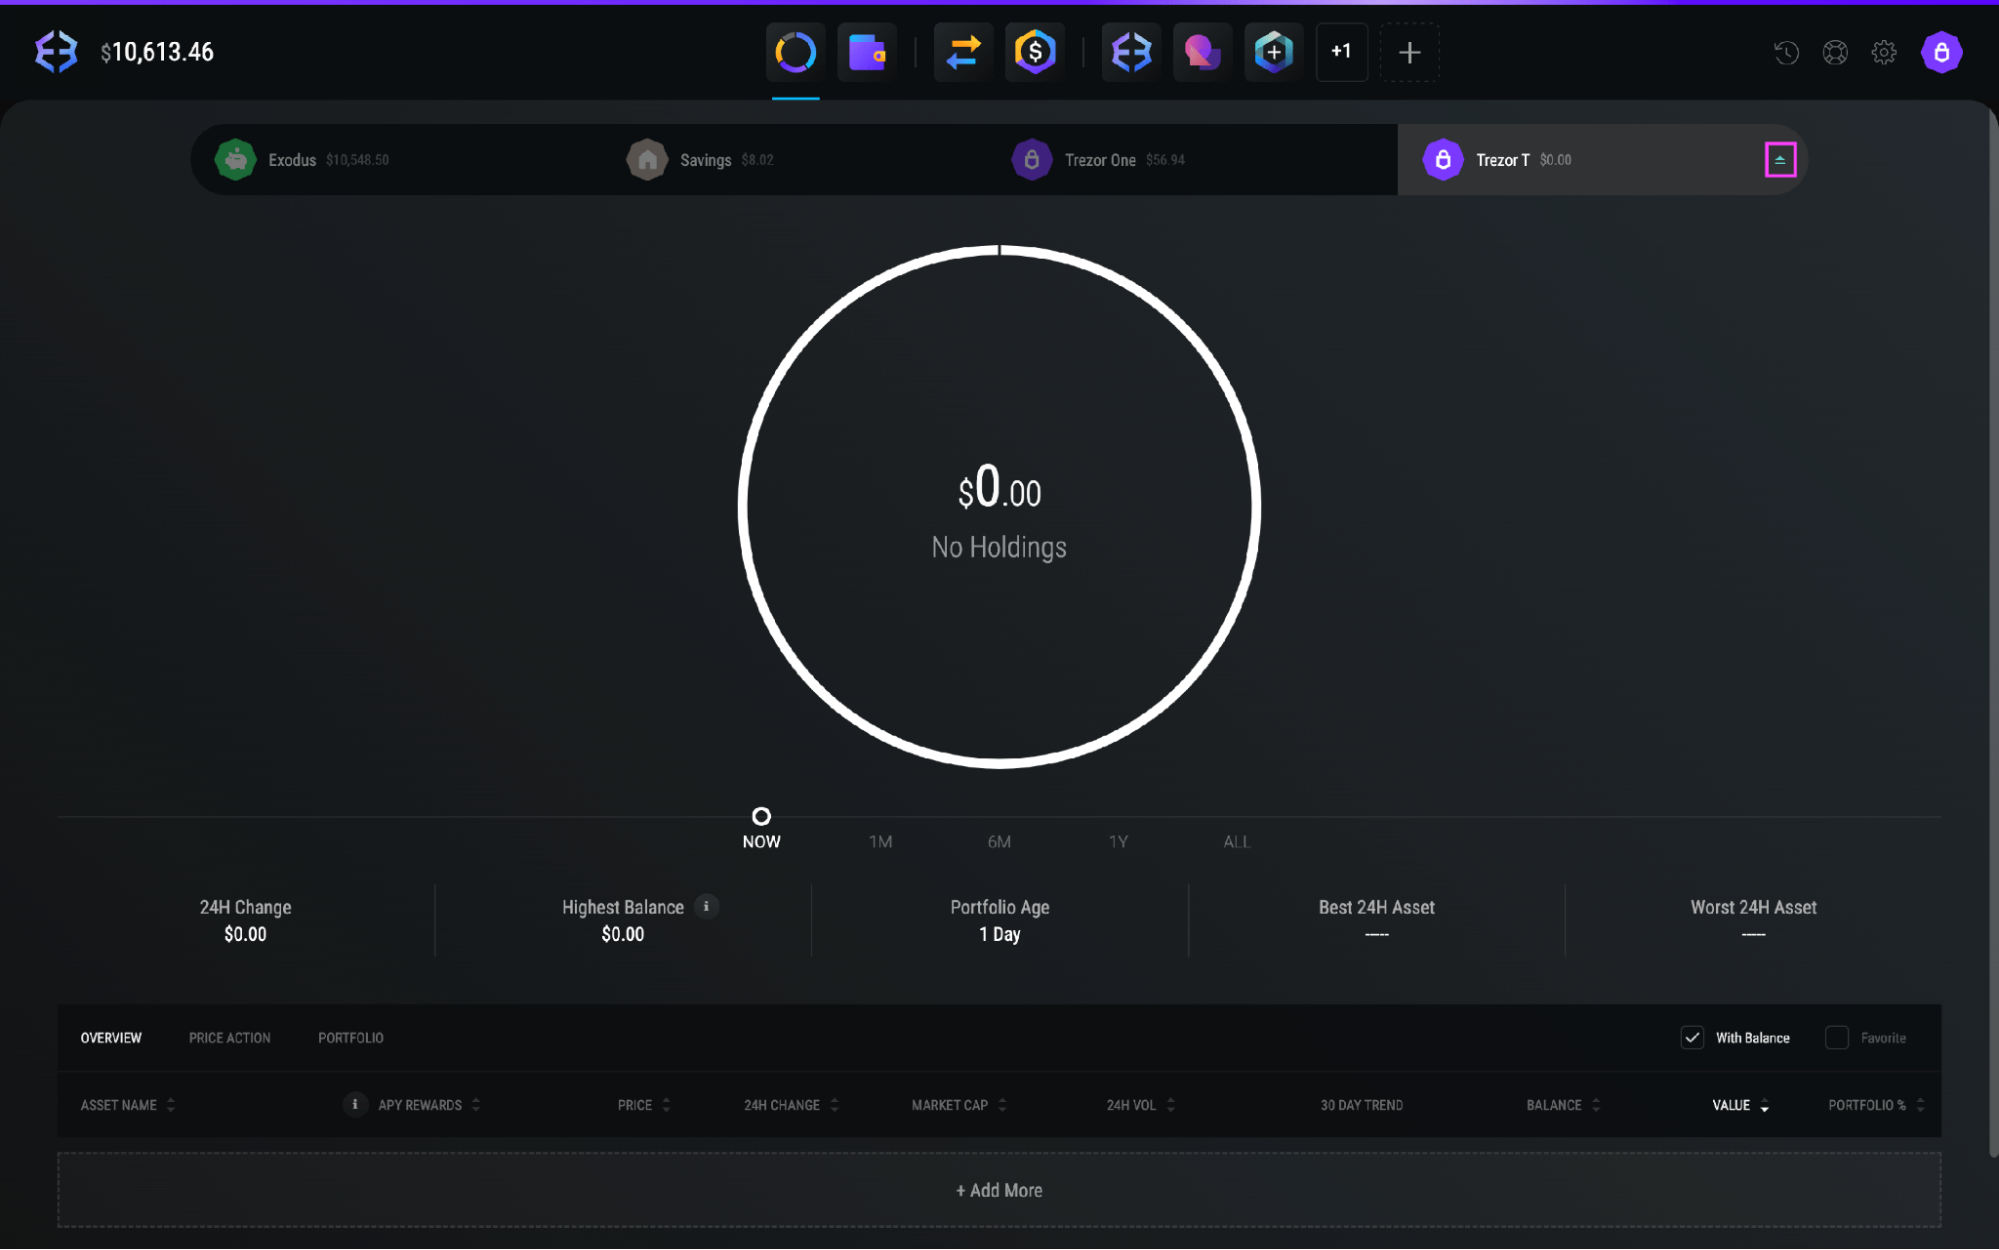Viewport: 1999px width, 1250px height.
Task: Collapse the Trezor T portfolio arrow
Action: point(1780,160)
